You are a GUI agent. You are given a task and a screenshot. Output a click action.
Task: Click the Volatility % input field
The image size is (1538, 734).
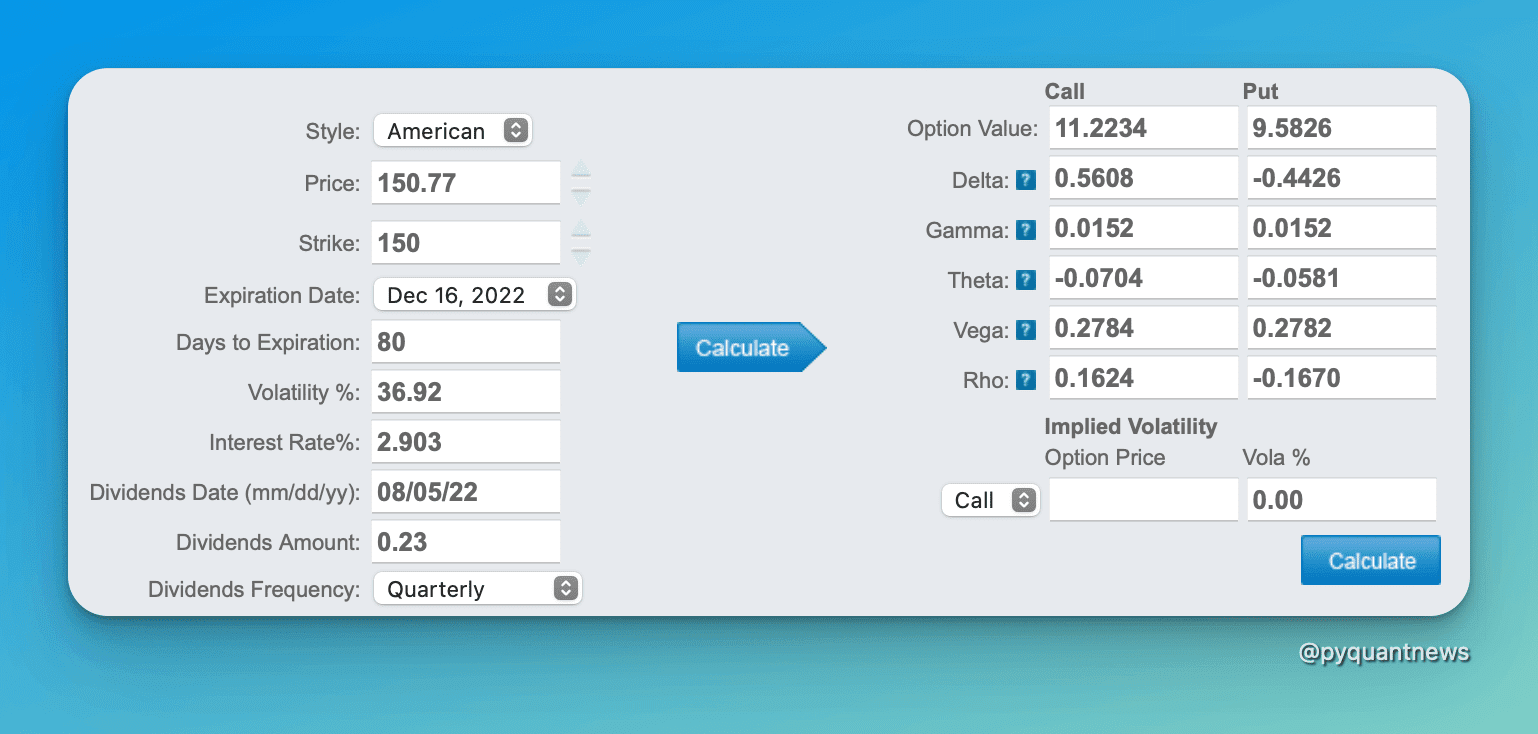pyautogui.click(x=465, y=392)
